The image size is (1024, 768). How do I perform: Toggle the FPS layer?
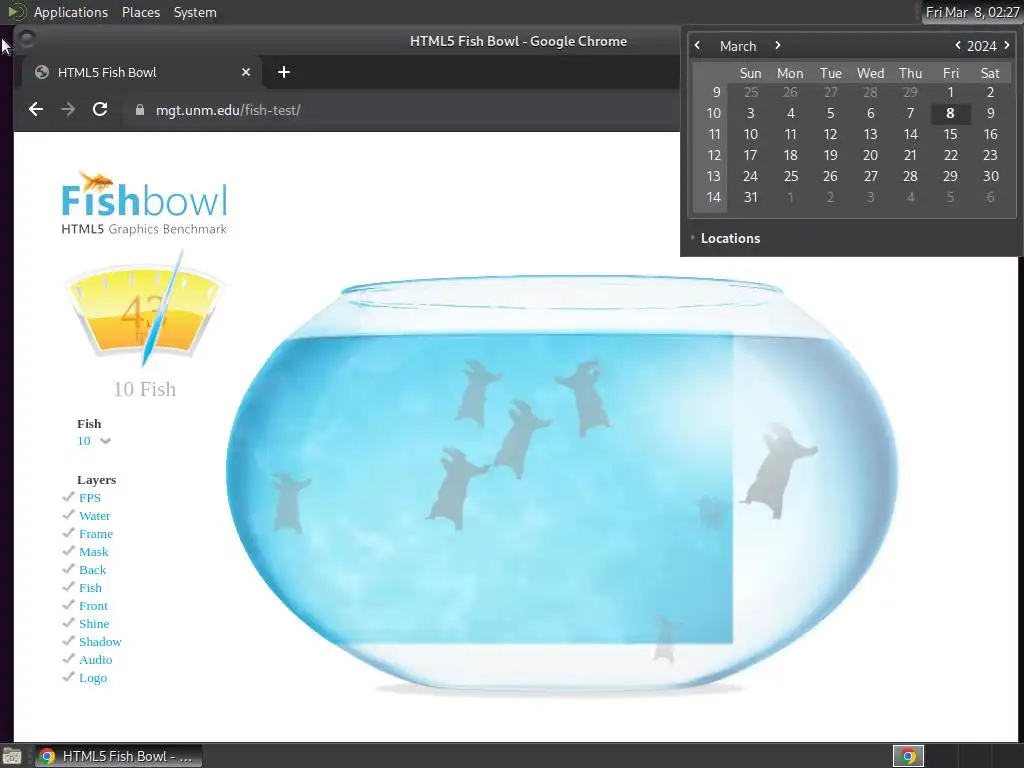pyautogui.click(x=89, y=498)
